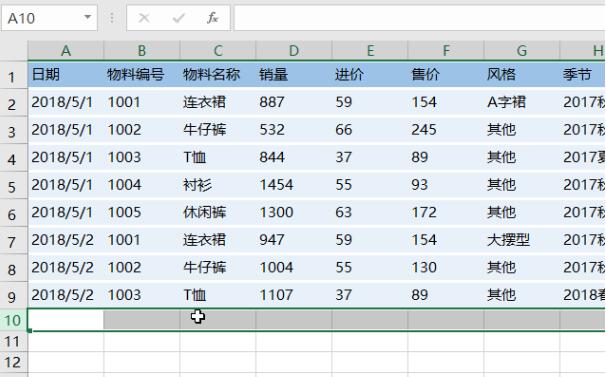Click header cell 物料编号
Viewport: 606px width, 377px height.
click(142, 74)
